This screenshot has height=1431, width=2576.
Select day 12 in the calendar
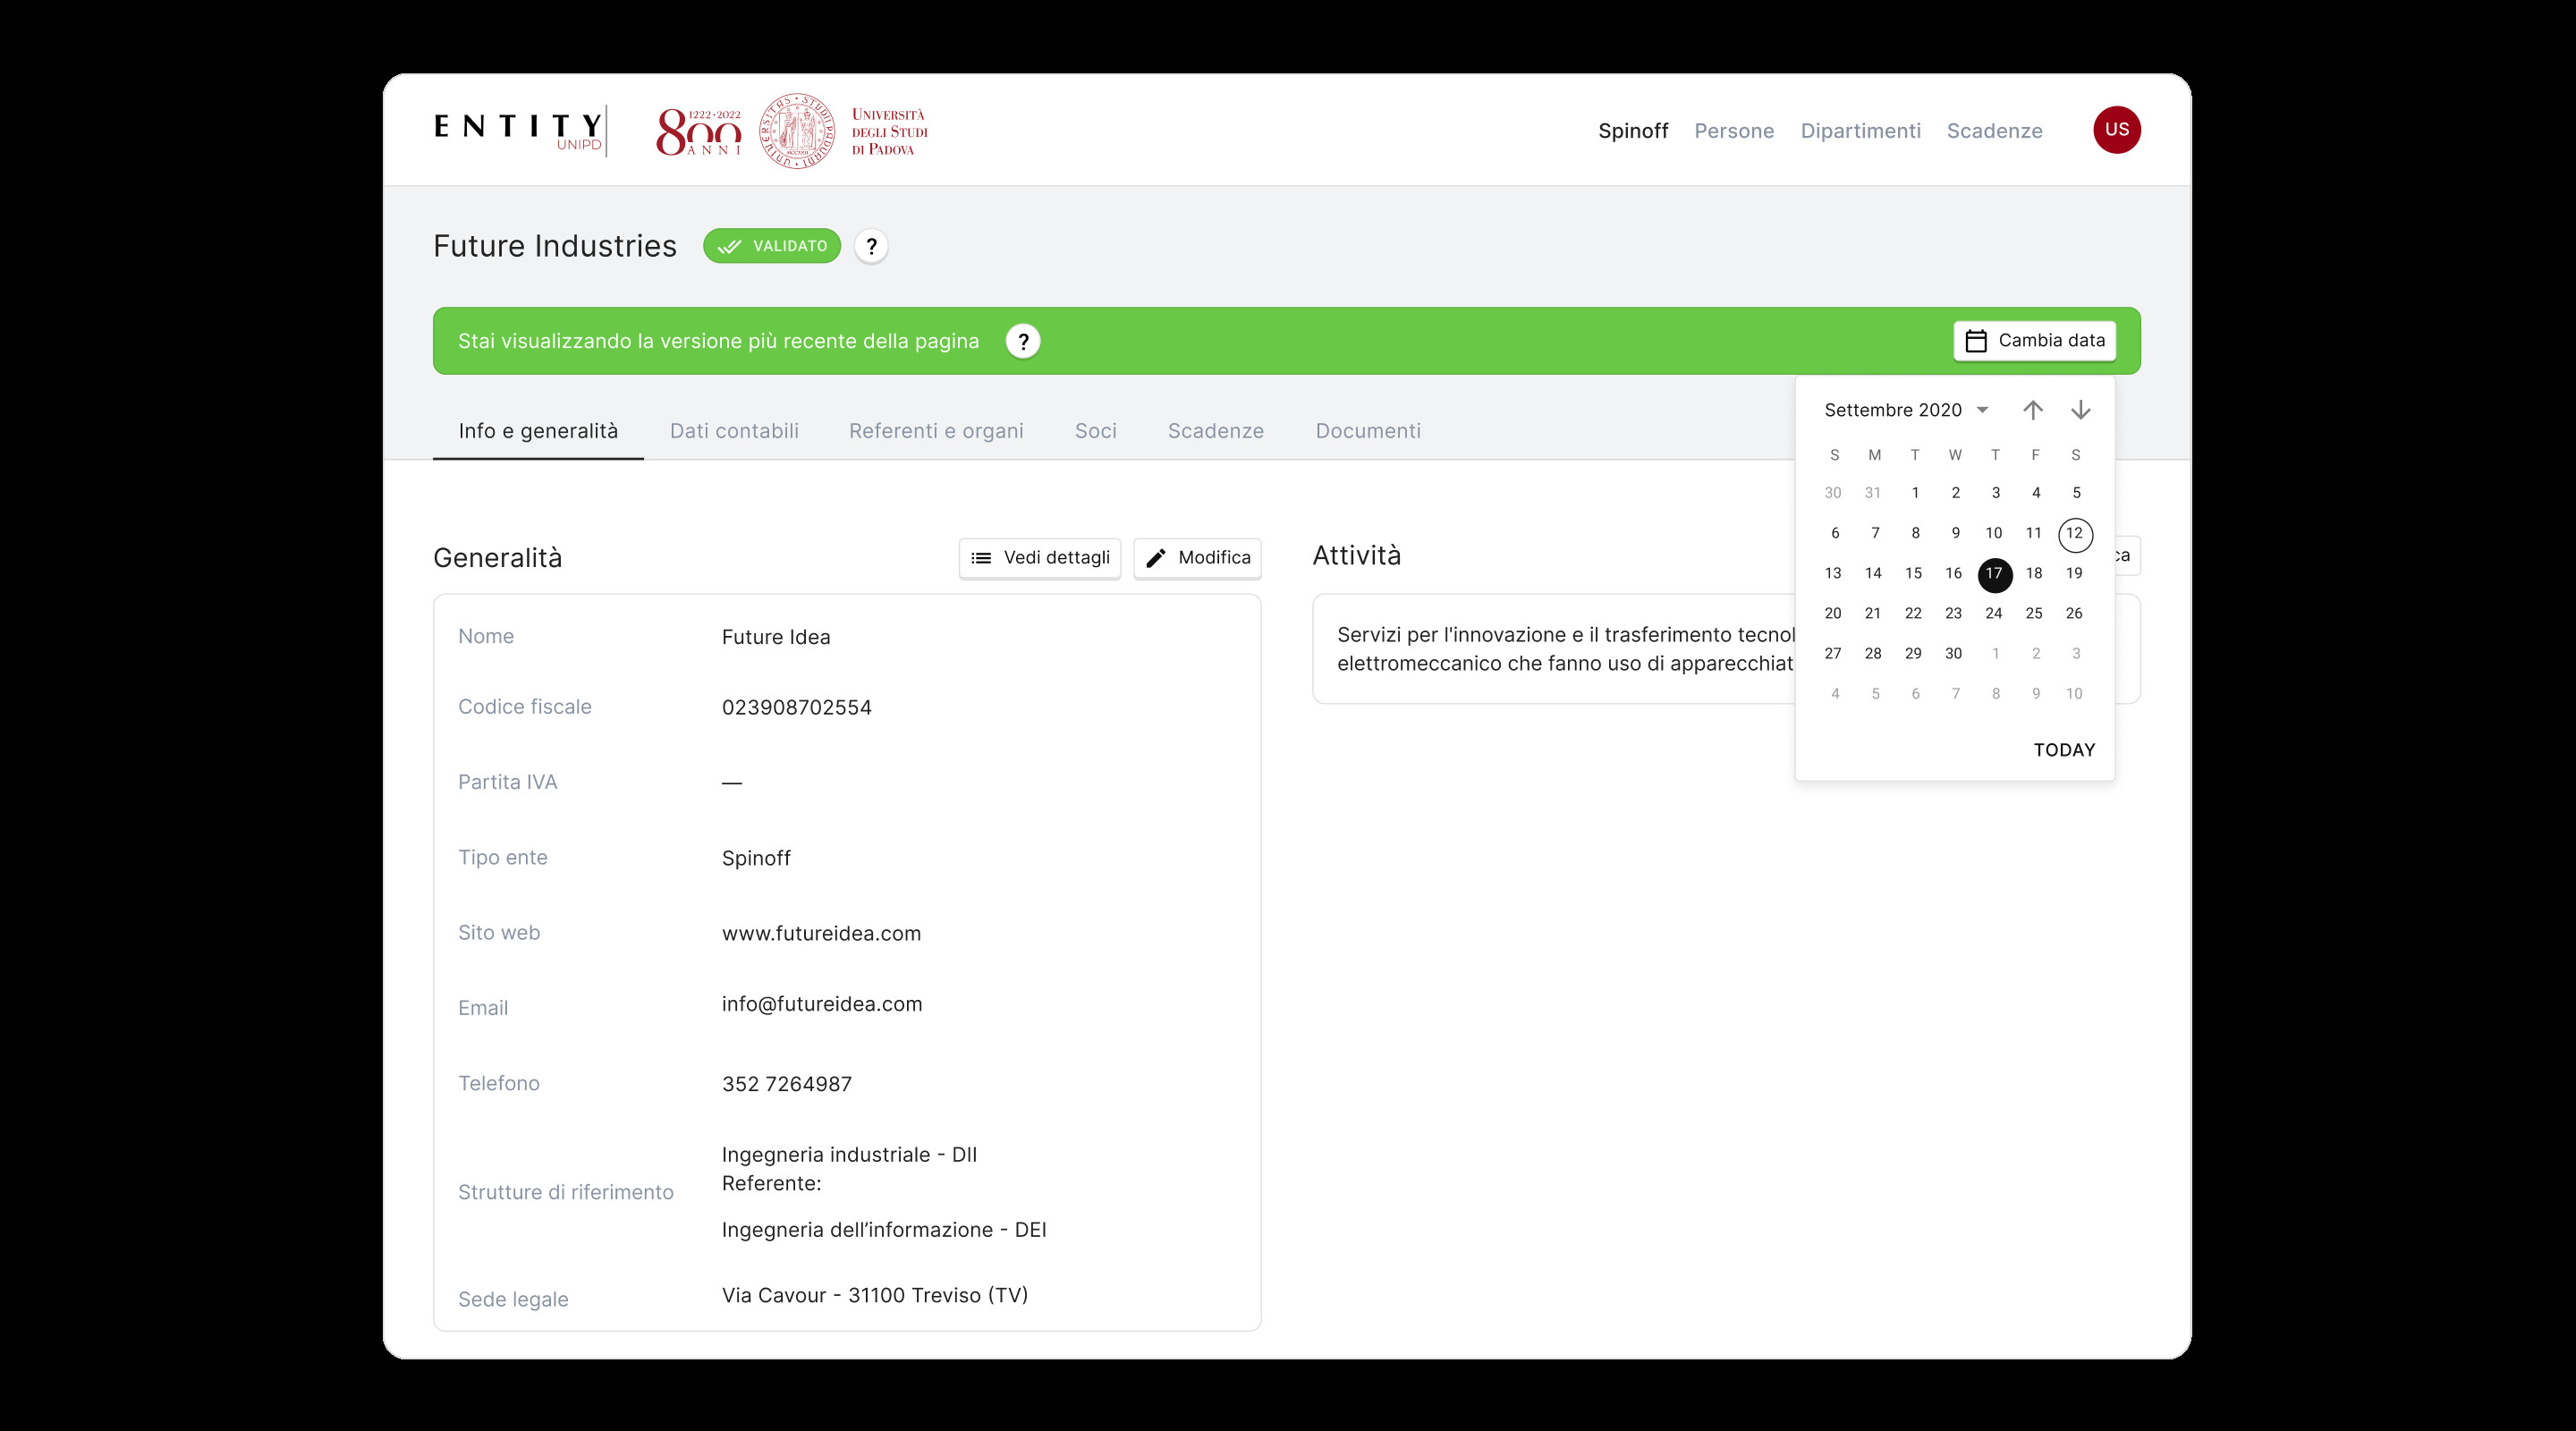pyautogui.click(x=2074, y=533)
